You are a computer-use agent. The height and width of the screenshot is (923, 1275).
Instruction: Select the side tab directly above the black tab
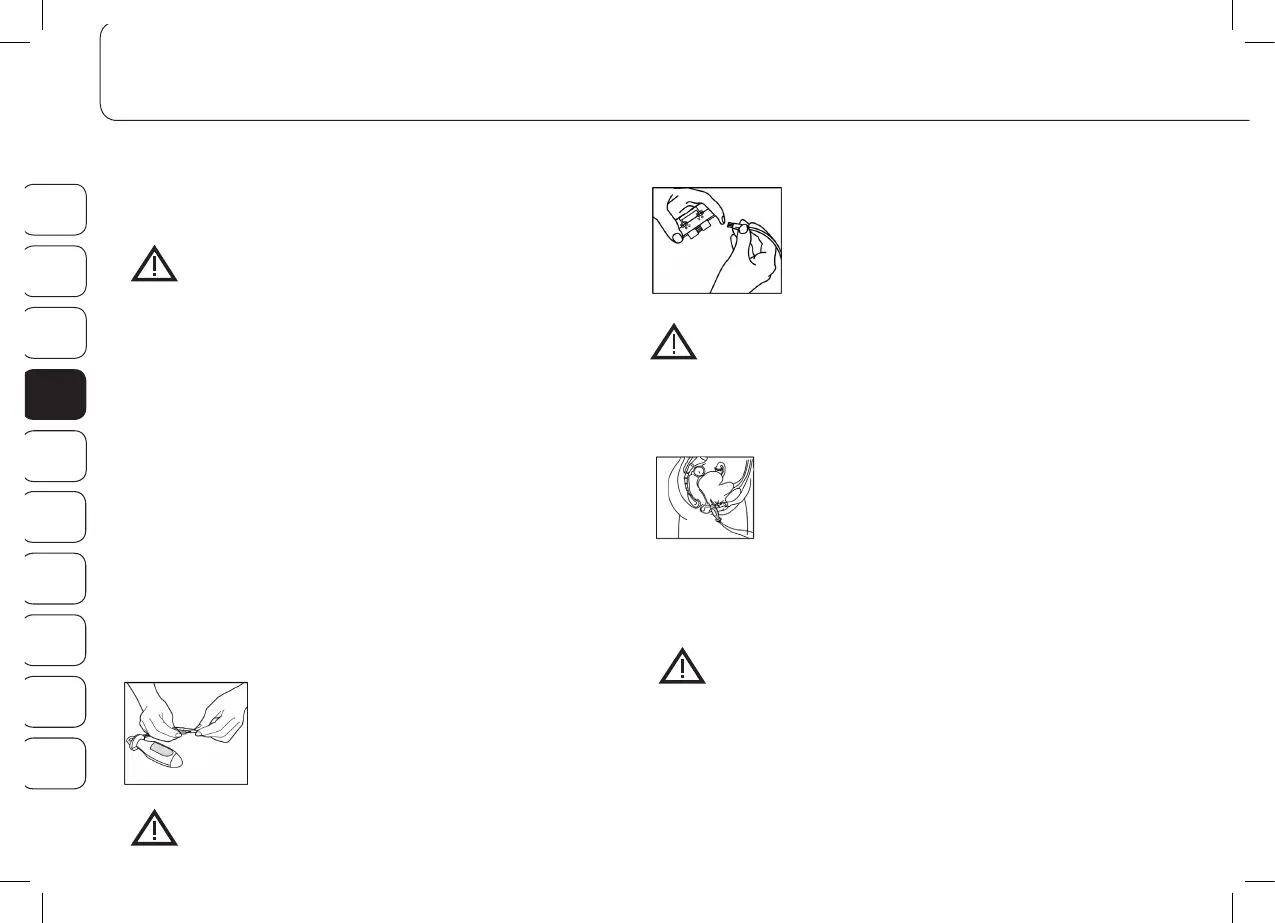55,333
